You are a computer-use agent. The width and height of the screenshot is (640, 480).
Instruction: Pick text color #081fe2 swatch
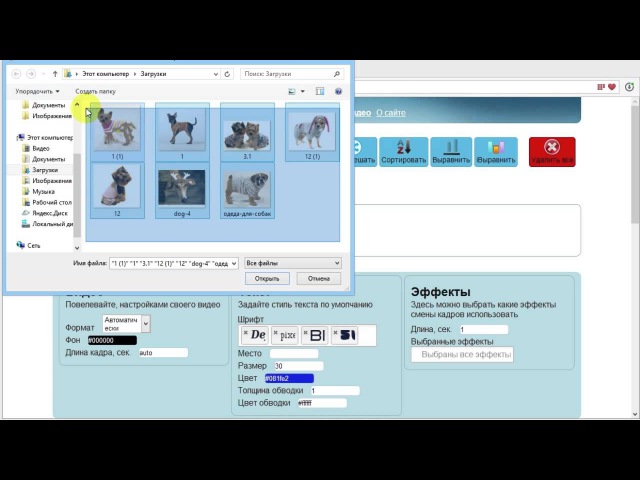tap(289, 378)
